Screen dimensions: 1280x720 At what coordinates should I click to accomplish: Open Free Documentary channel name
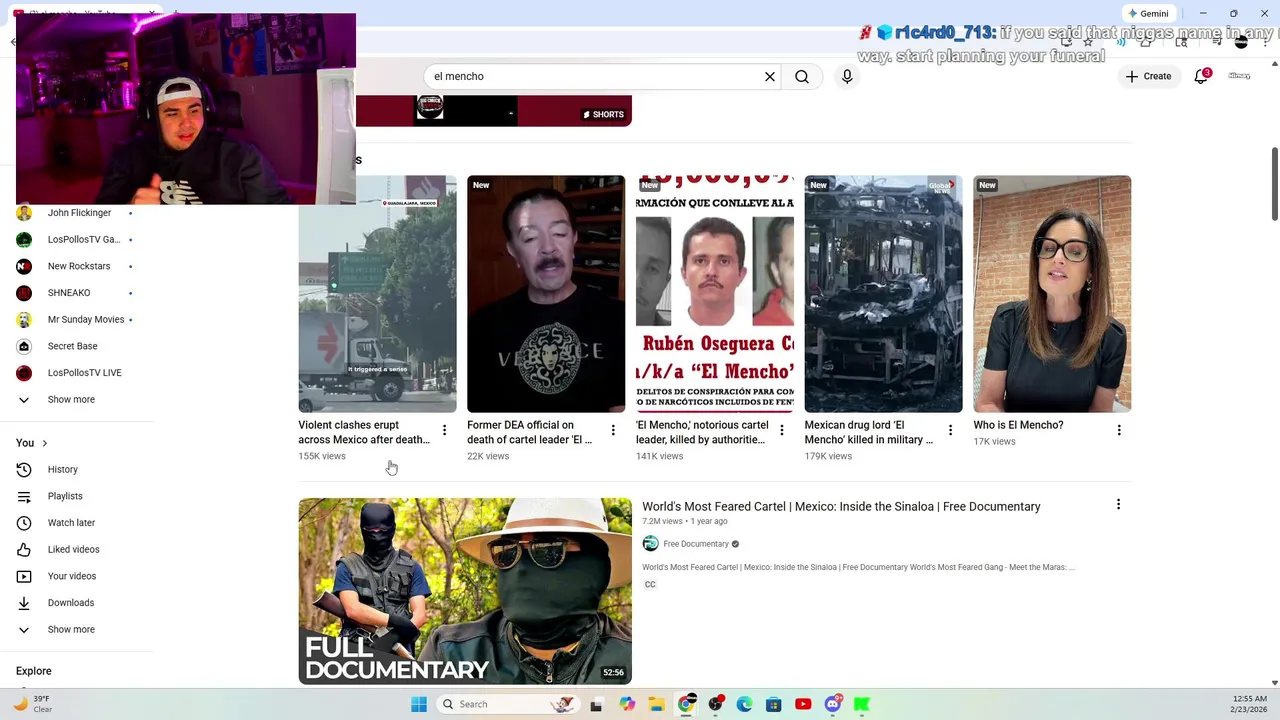[x=696, y=544]
